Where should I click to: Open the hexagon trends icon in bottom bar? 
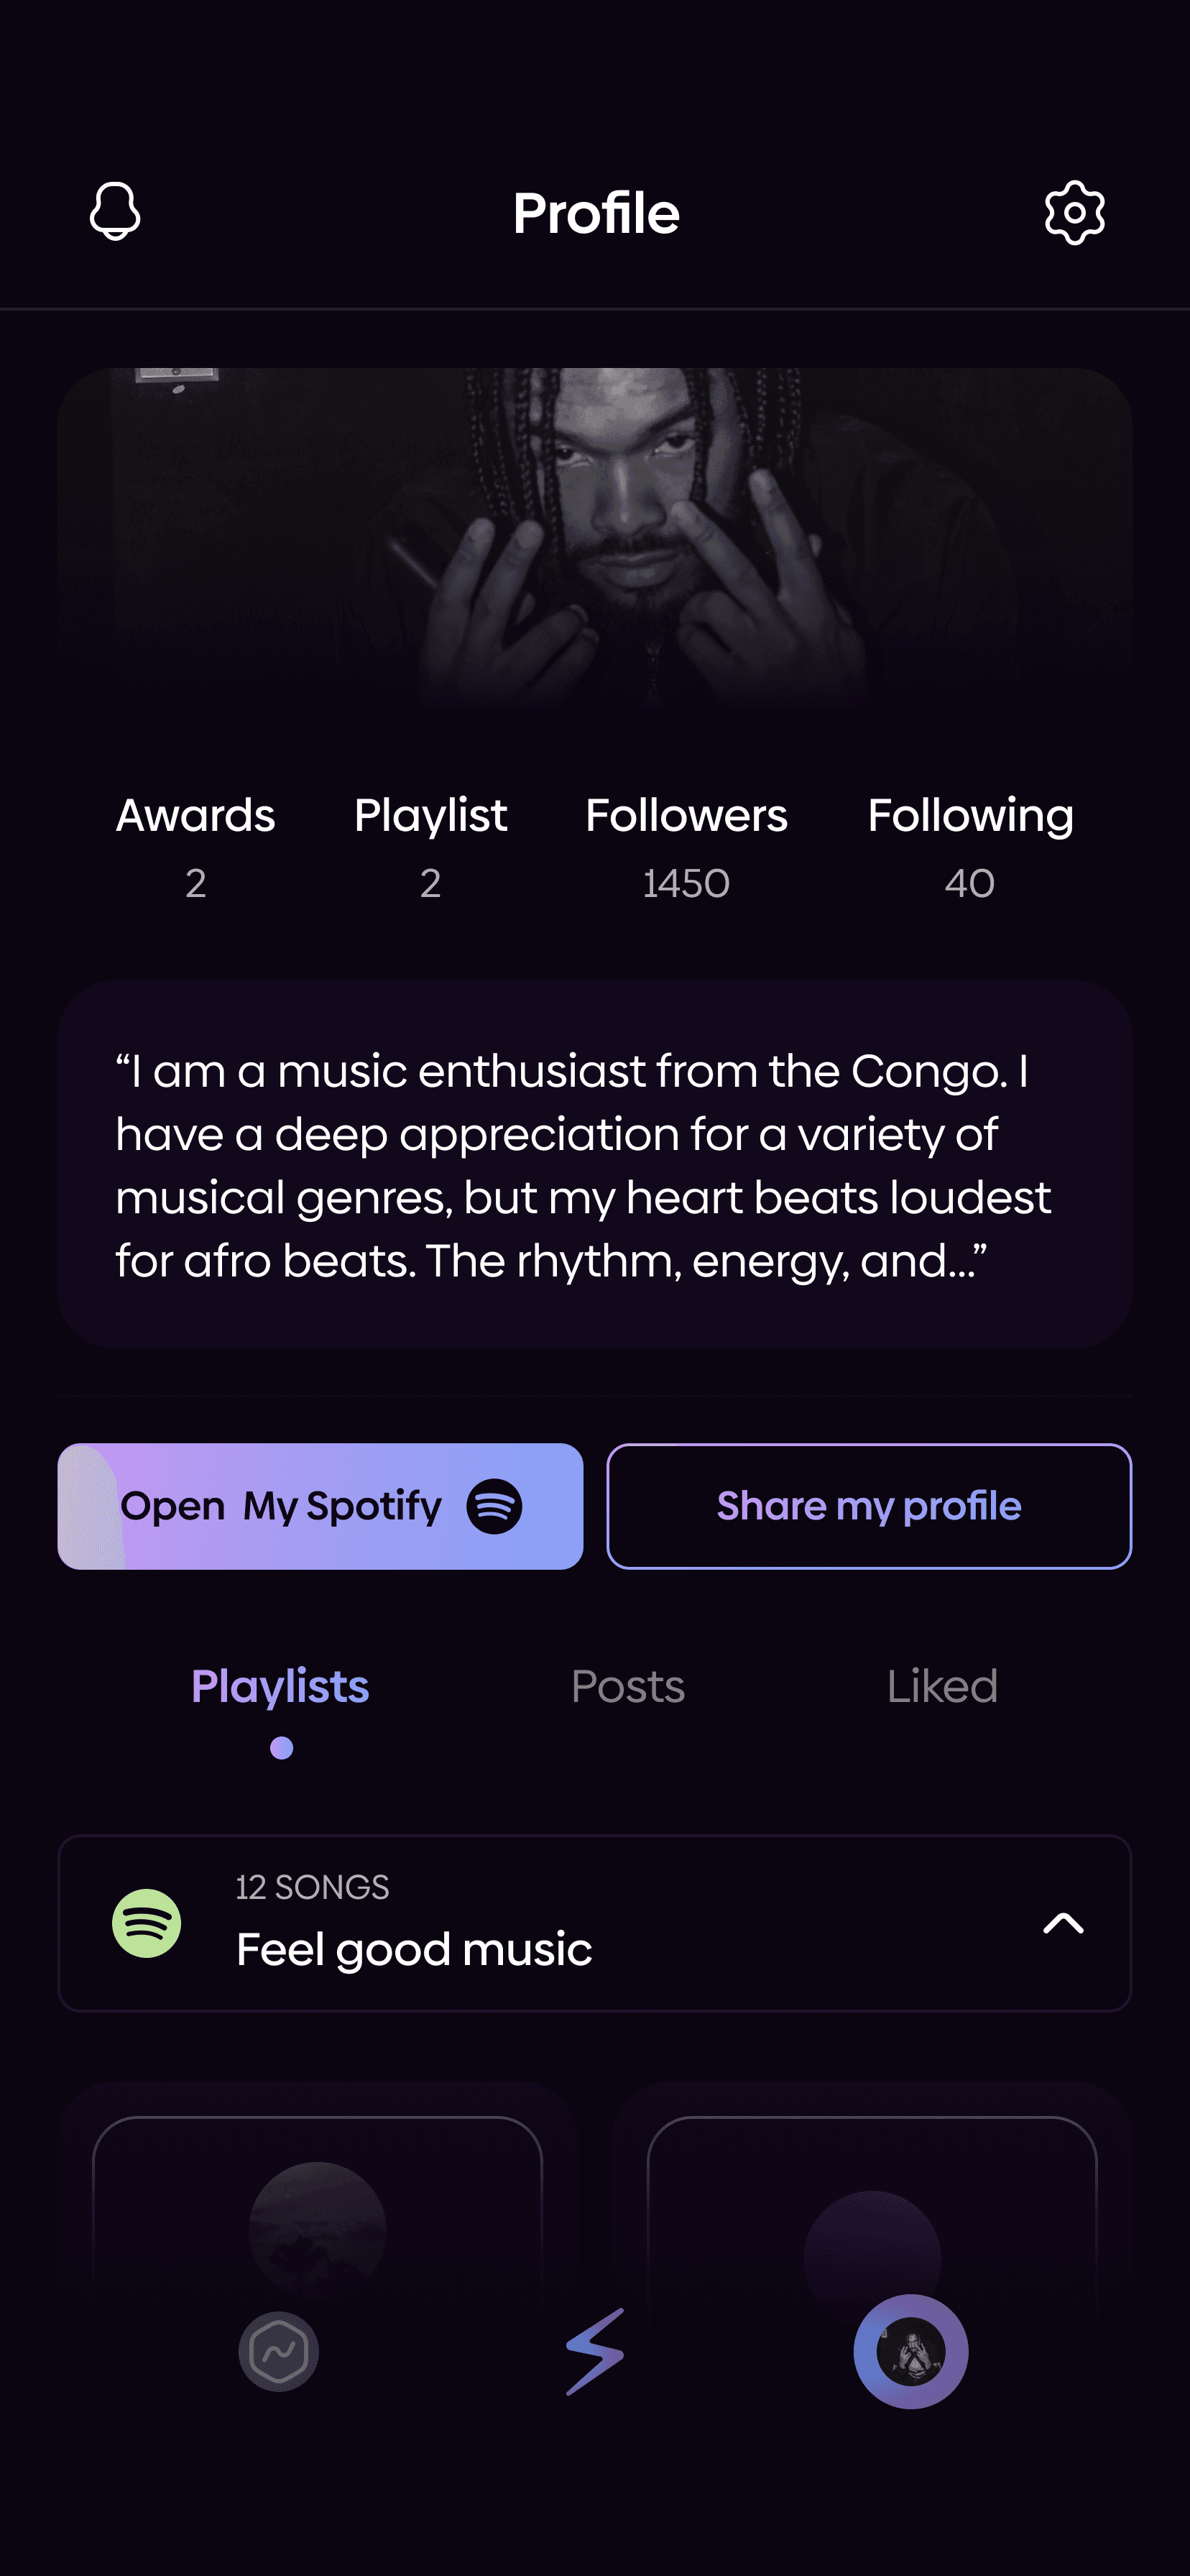[x=279, y=2351]
